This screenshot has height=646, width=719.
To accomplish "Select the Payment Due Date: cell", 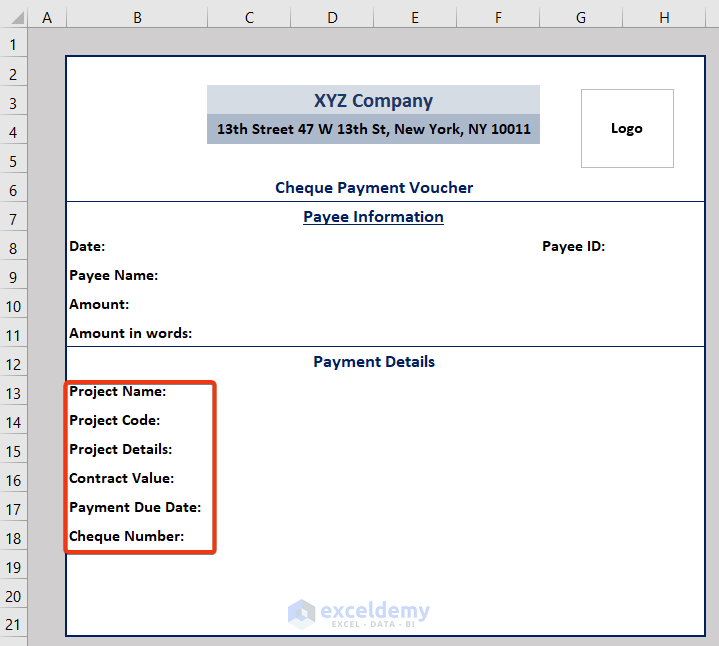I will pyautogui.click(x=137, y=507).
